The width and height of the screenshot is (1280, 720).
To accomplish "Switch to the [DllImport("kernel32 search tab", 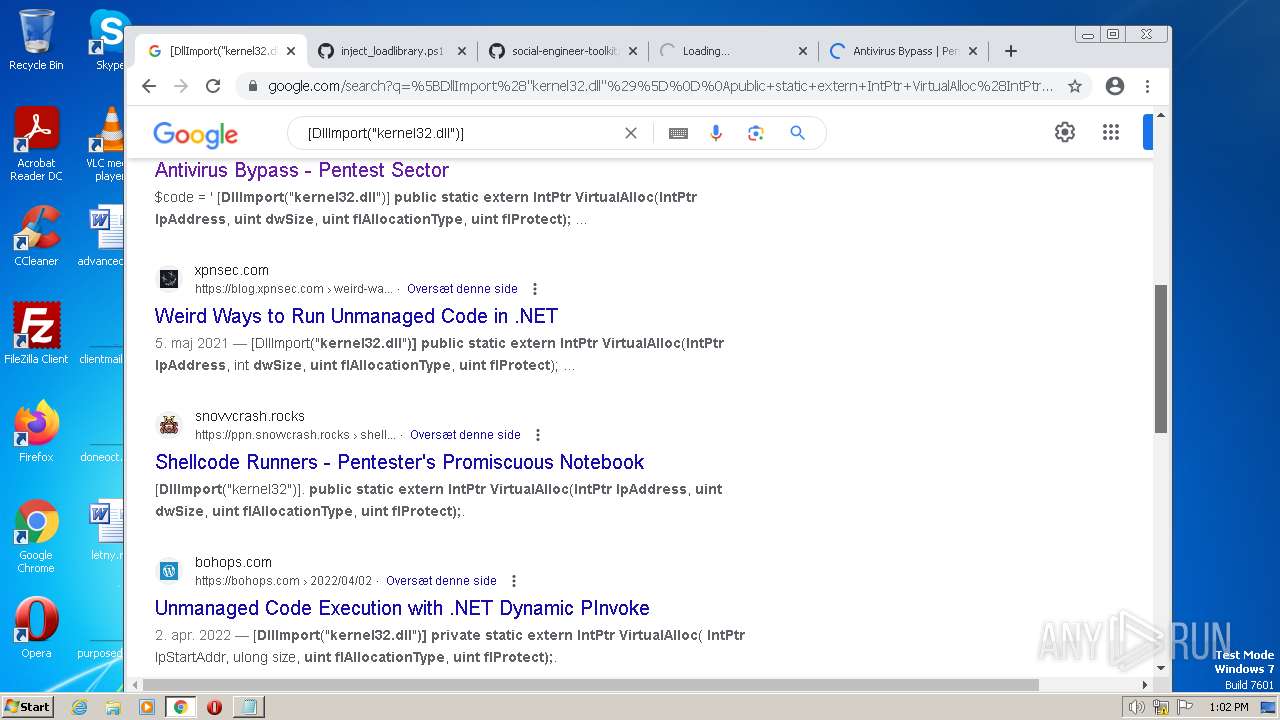I will click(222, 51).
